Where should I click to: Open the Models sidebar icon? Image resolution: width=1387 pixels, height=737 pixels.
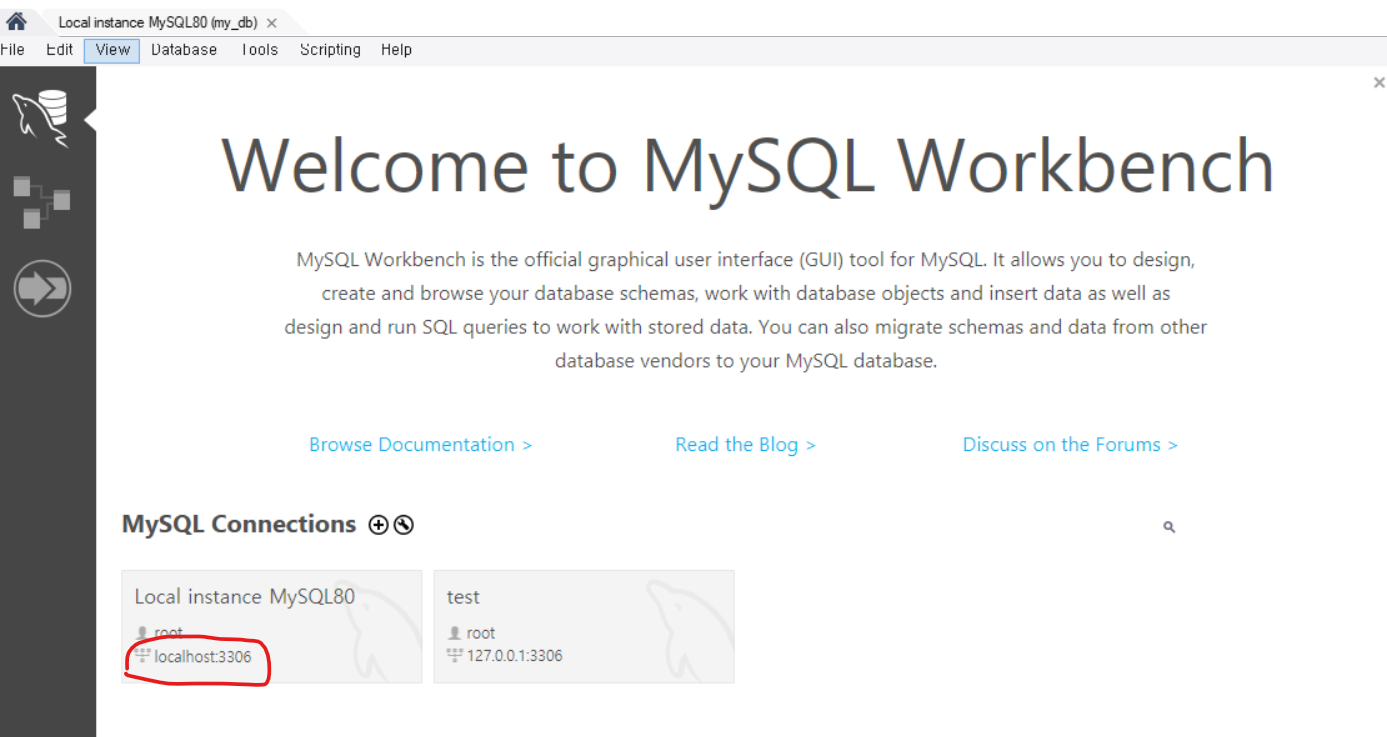pos(41,203)
